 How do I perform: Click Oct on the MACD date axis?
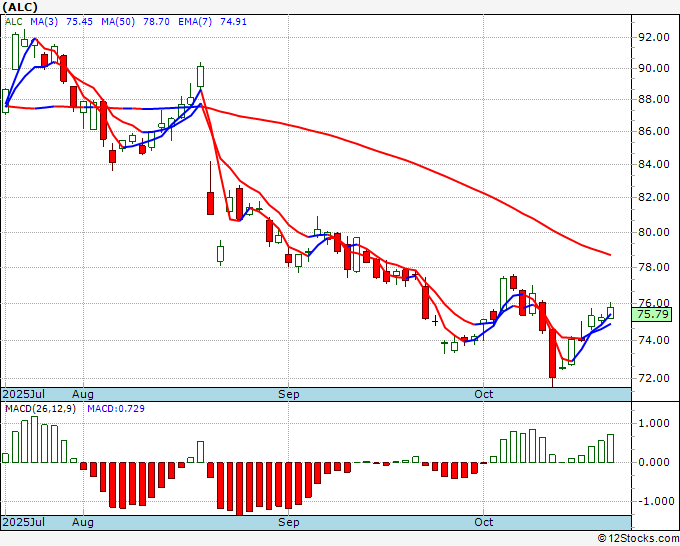(484, 522)
